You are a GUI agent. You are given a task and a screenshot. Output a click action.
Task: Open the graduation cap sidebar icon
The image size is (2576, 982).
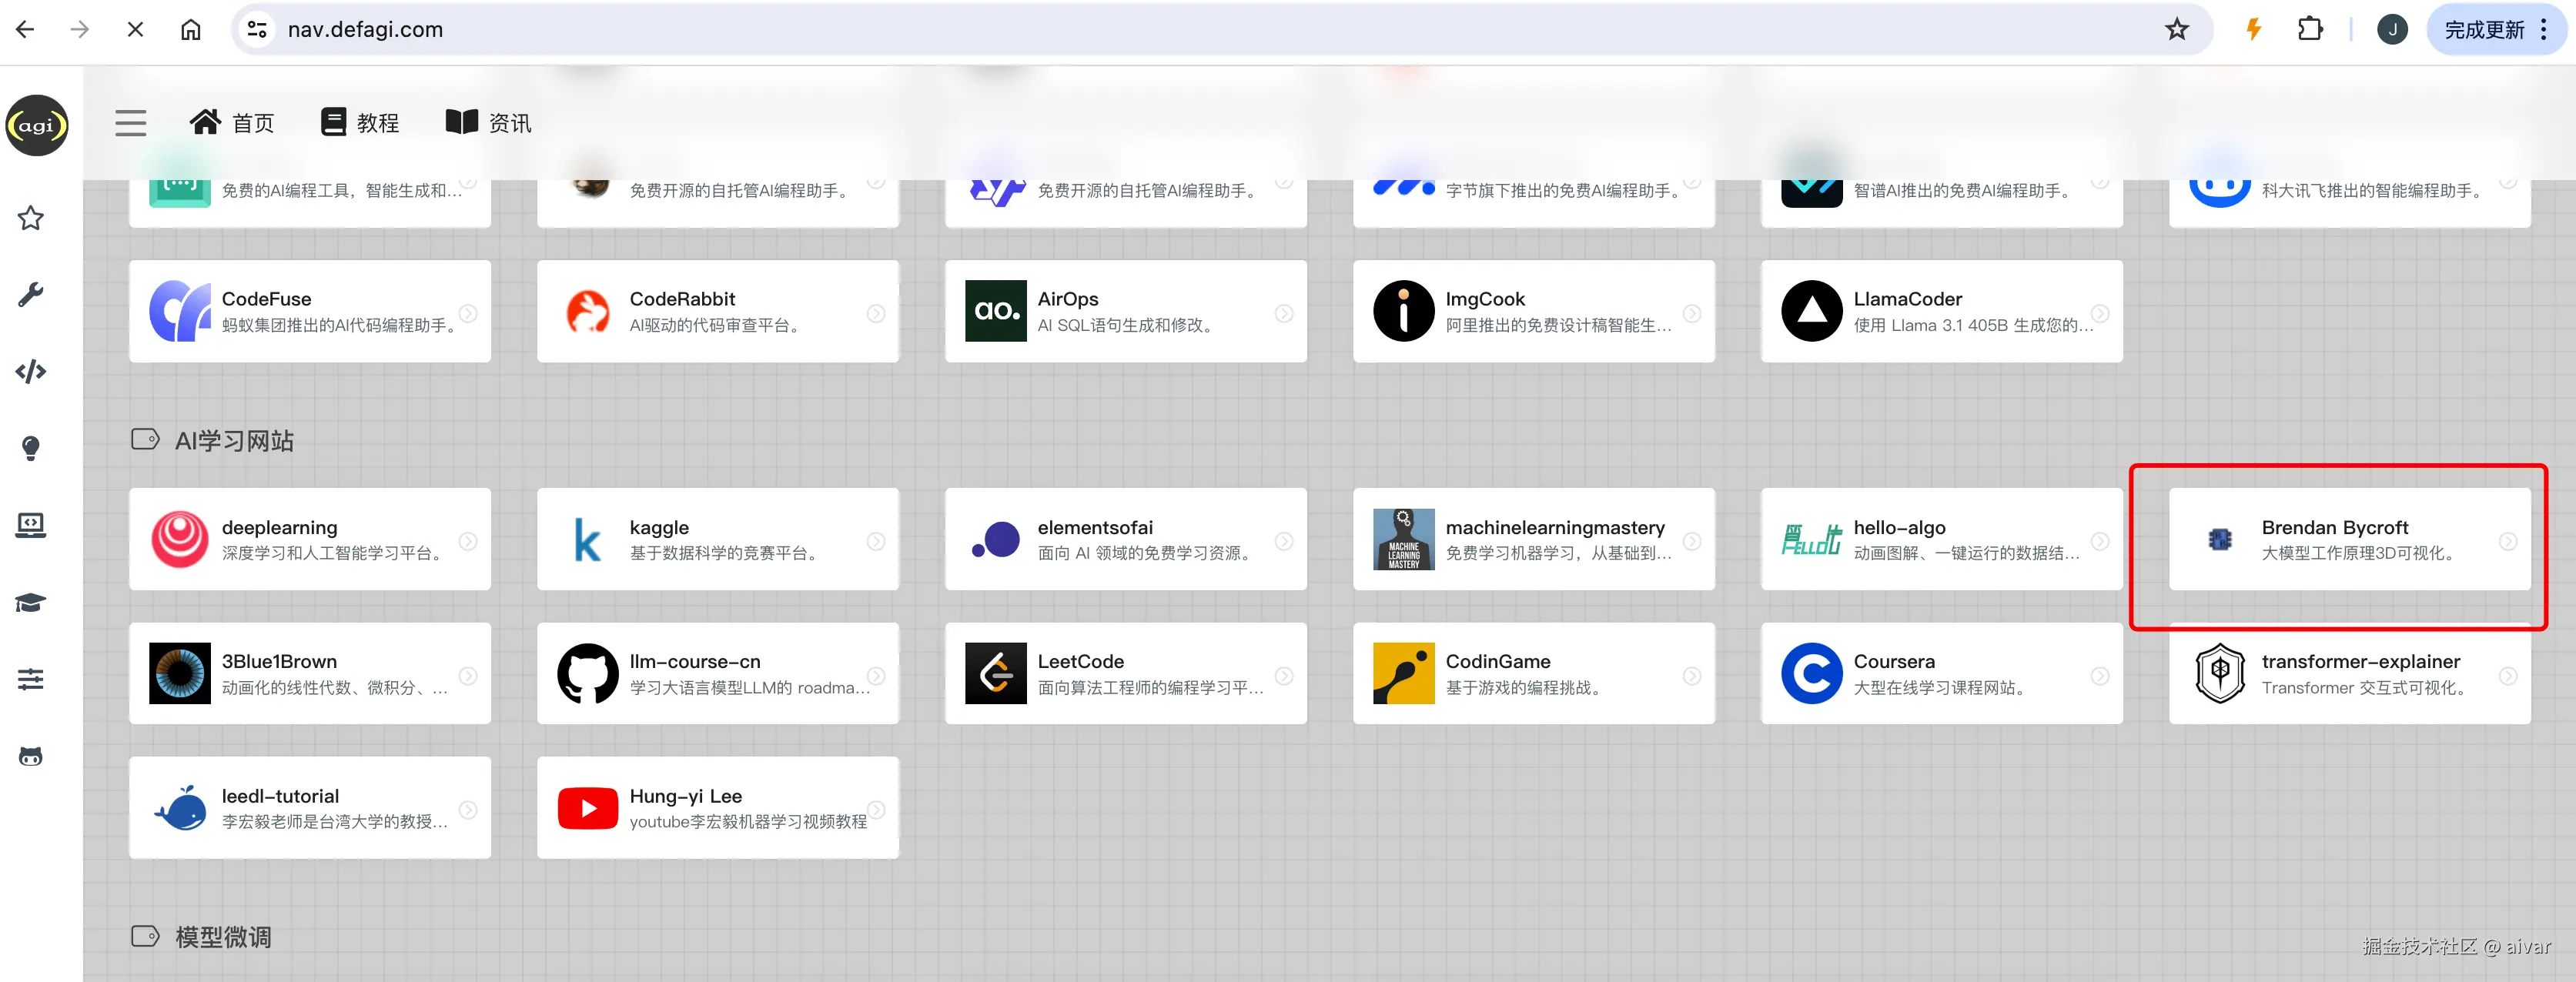[31, 603]
